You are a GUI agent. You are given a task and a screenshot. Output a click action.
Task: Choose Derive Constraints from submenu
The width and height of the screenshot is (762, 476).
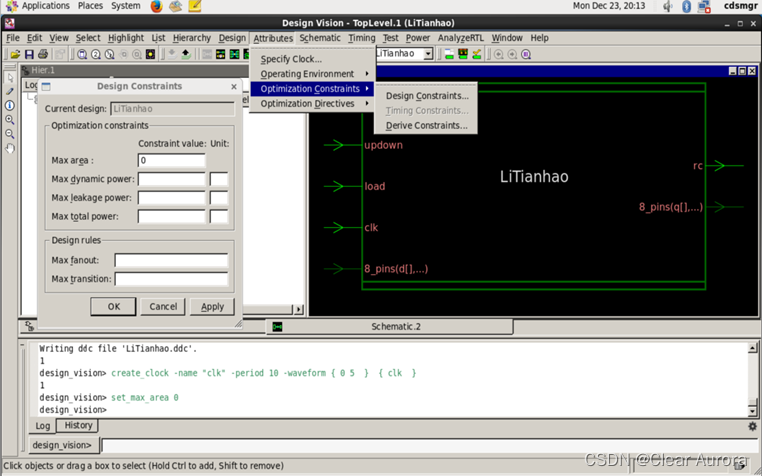pos(426,126)
